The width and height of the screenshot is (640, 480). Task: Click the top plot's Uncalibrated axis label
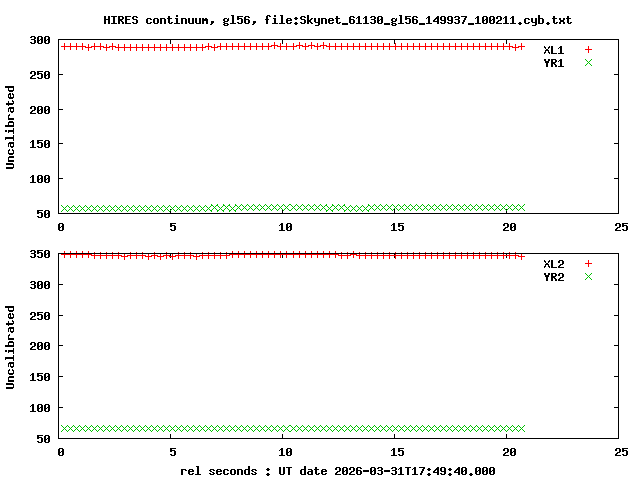(x=10, y=127)
